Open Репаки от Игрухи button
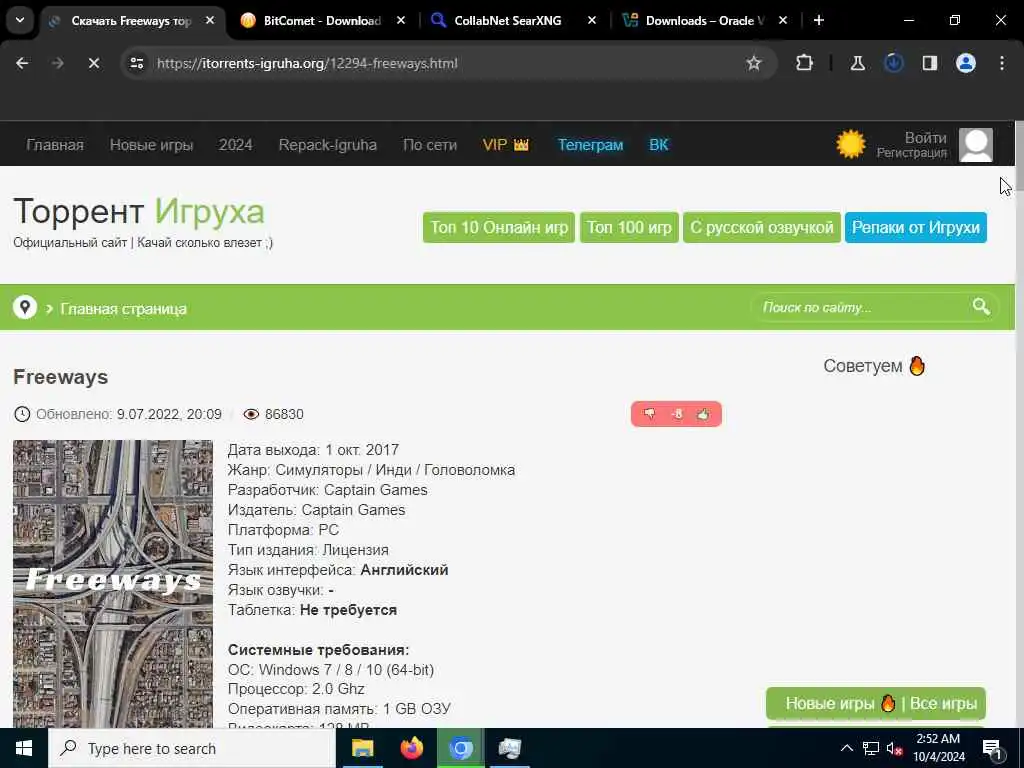This screenshot has width=1024, height=768. coord(916,227)
